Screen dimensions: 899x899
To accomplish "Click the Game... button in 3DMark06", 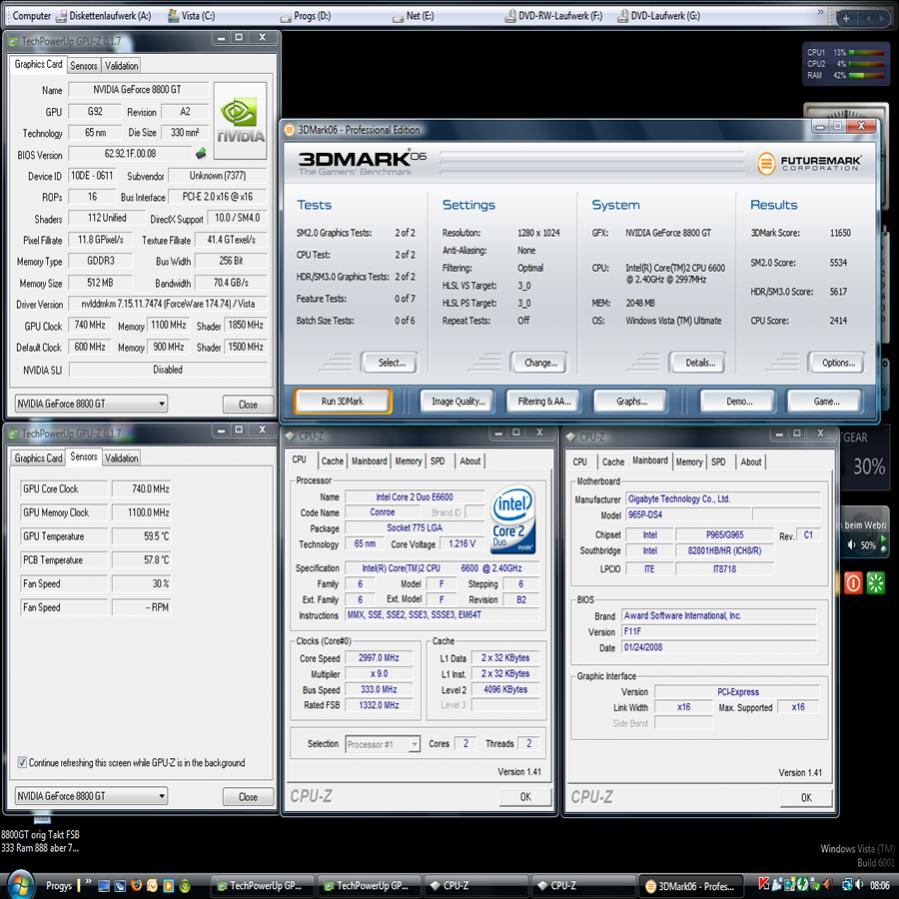I will (x=826, y=401).
